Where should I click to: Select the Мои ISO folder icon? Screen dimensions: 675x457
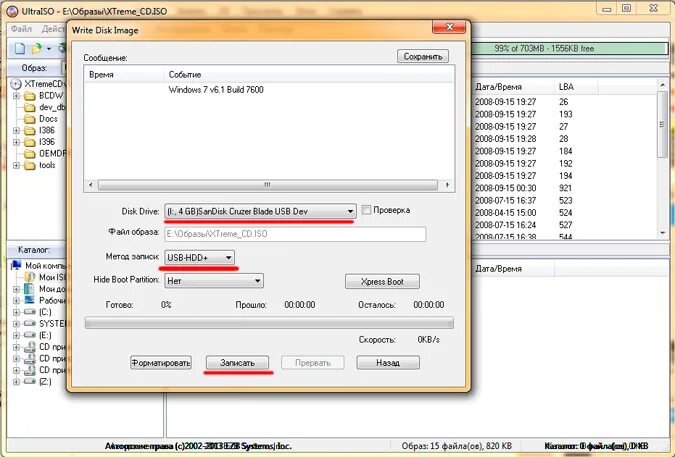pos(30,277)
